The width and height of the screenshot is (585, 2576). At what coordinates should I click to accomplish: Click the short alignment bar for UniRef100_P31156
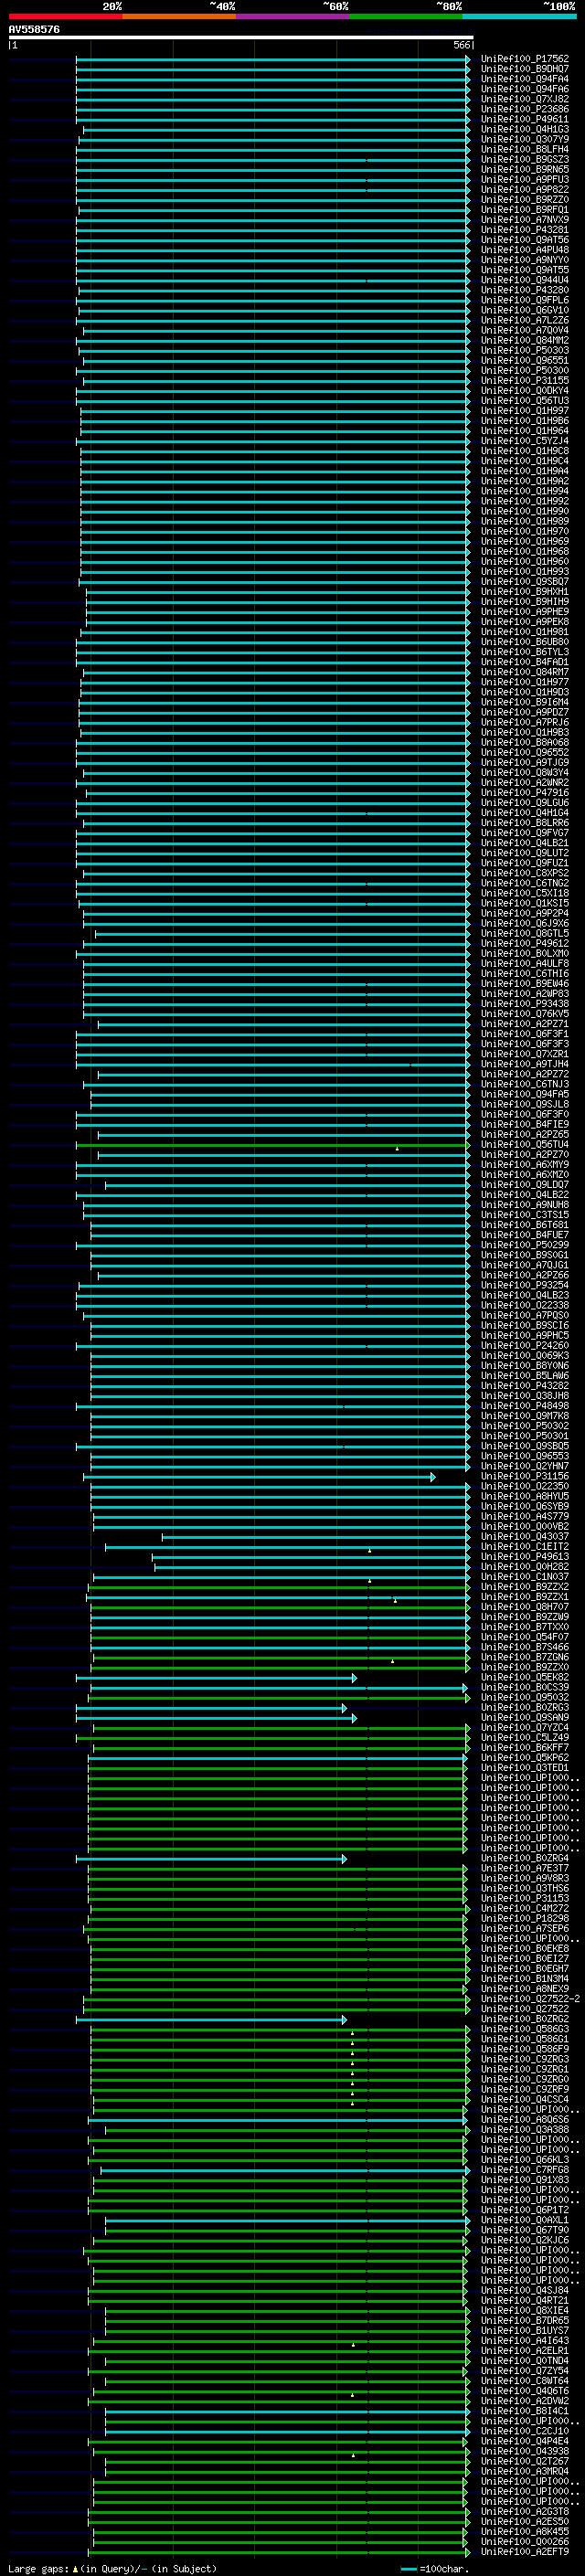click(259, 1477)
